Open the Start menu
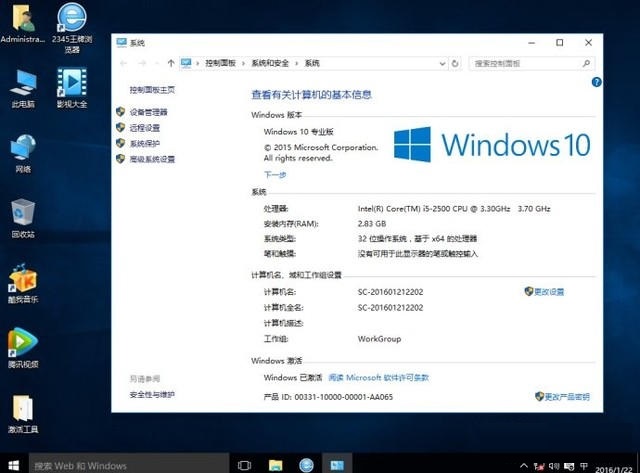This screenshot has width=640, height=473. click(13, 465)
